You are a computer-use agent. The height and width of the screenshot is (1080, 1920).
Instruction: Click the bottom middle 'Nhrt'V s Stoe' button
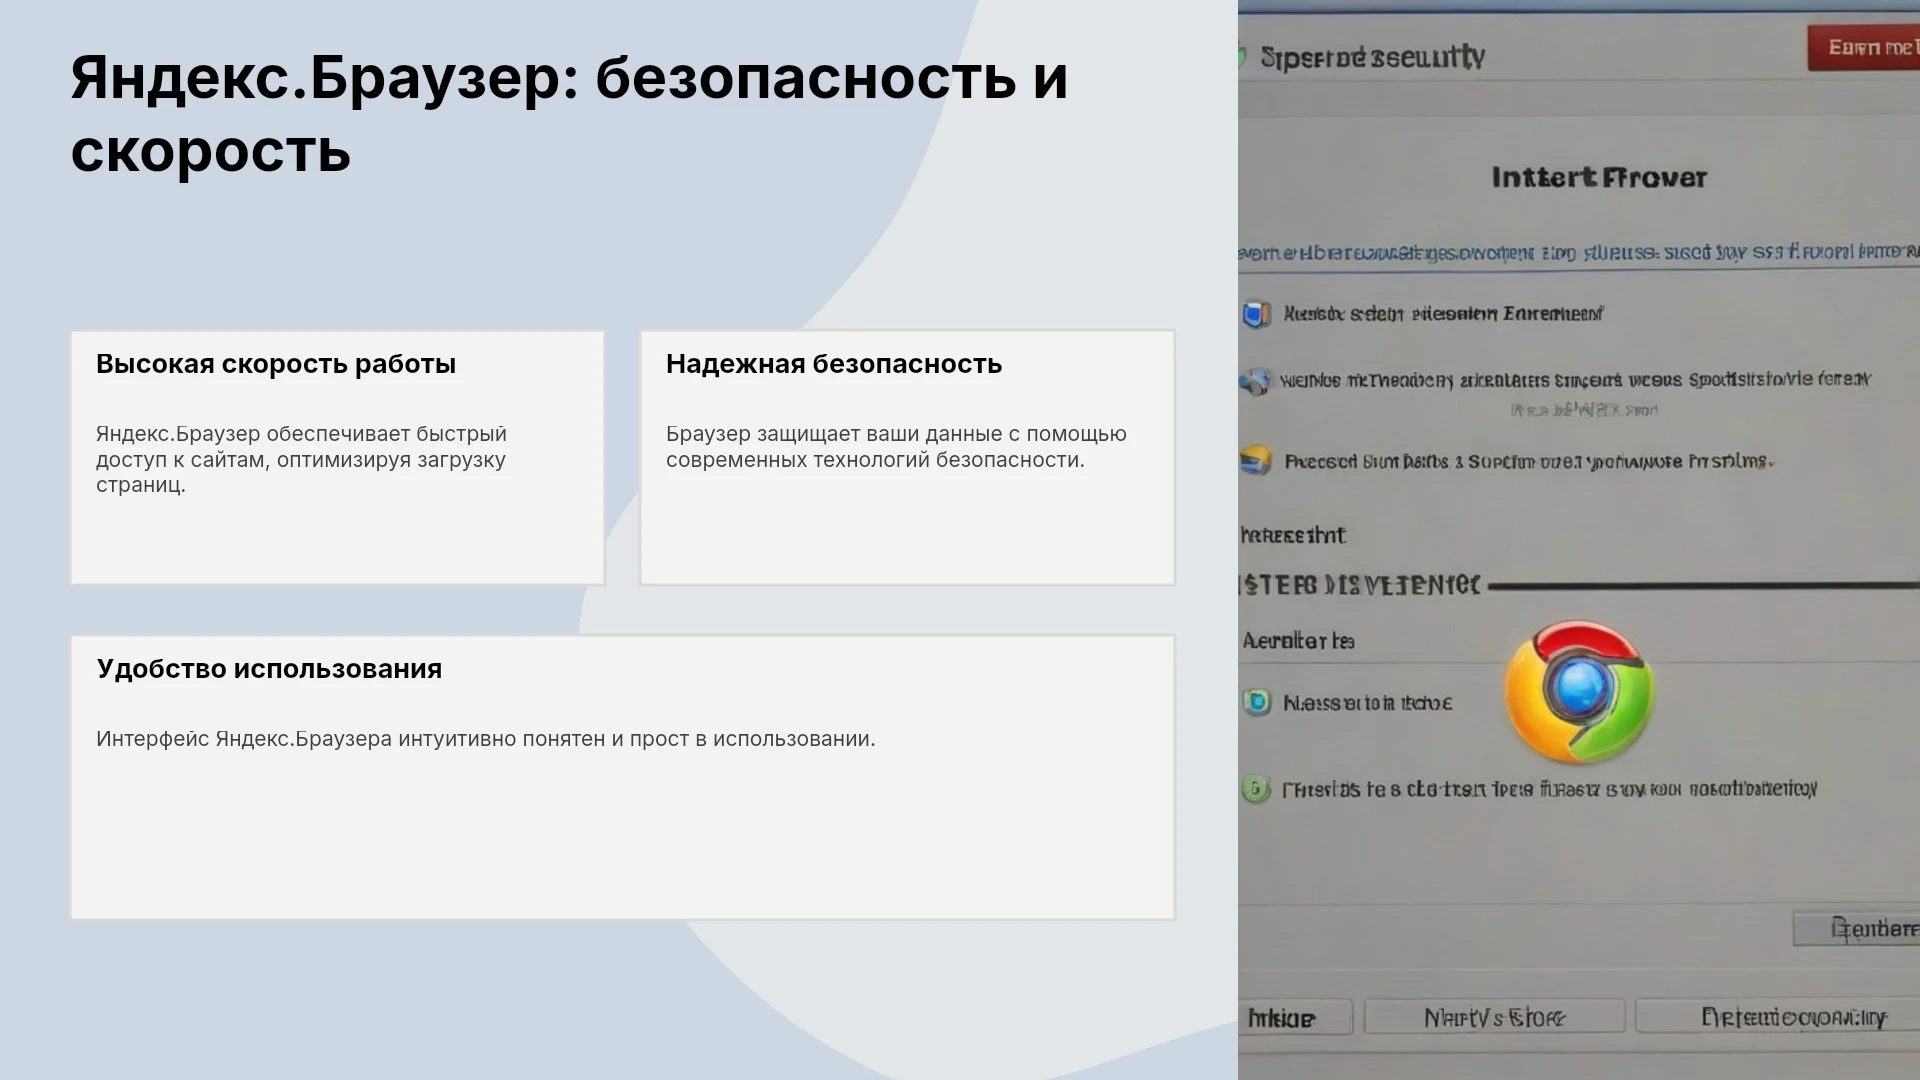pos(1494,1017)
